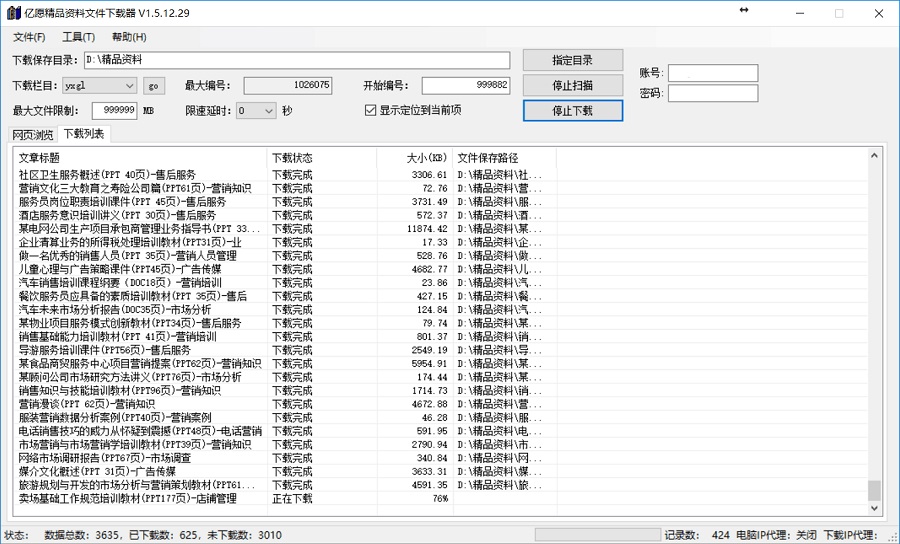Click the 开始编号 number field

point(465,86)
